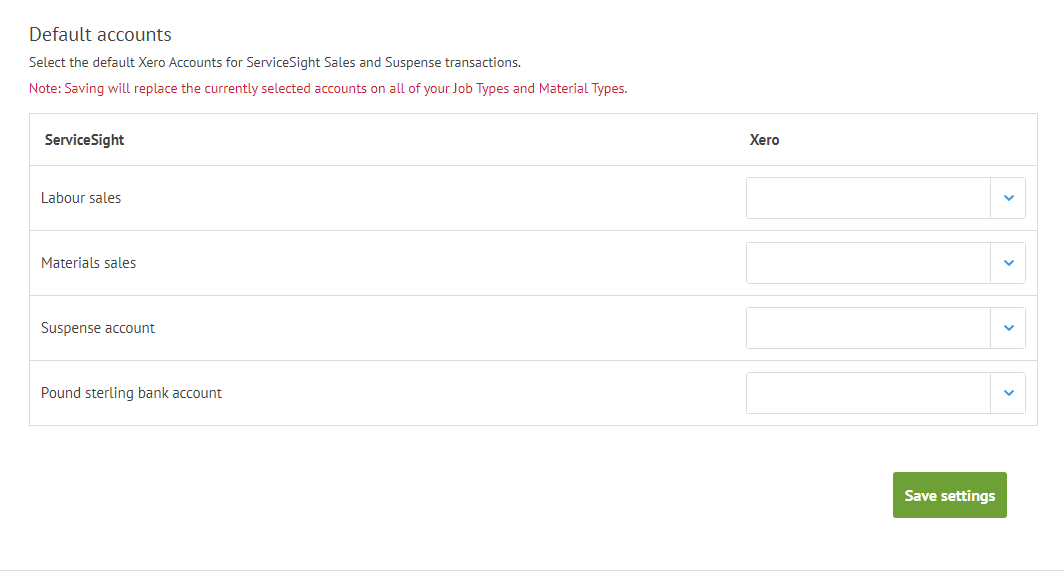The height and width of the screenshot is (571, 1064).
Task: Select the Xero column header
Action: (x=764, y=140)
